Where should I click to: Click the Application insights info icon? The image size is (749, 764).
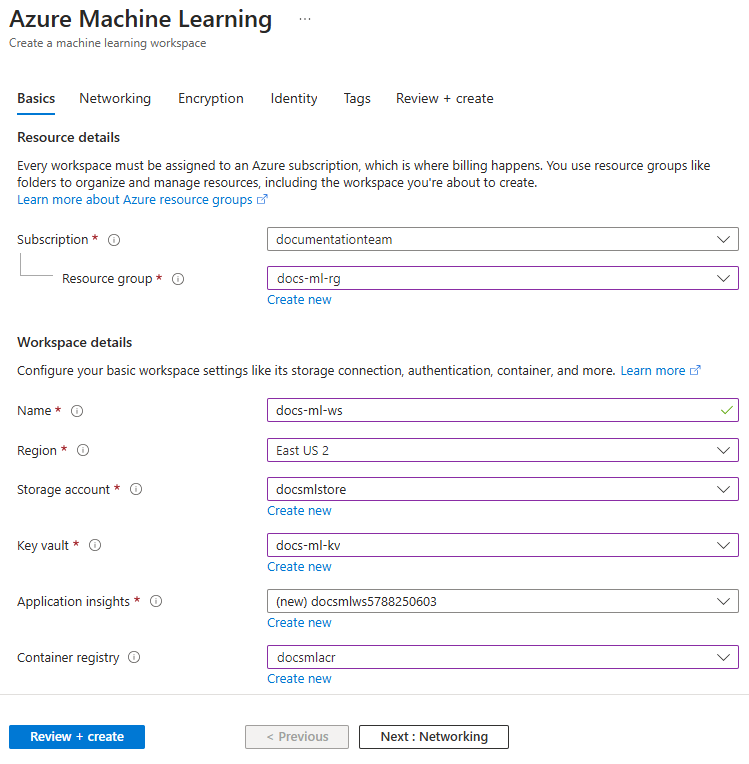point(156,601)
